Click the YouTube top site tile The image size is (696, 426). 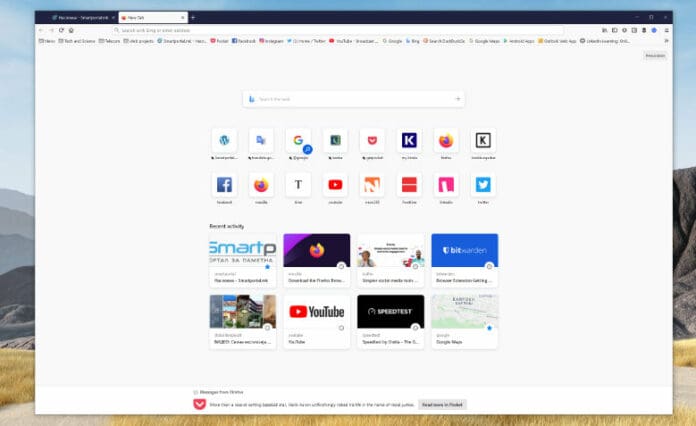(x=335, y=185)
